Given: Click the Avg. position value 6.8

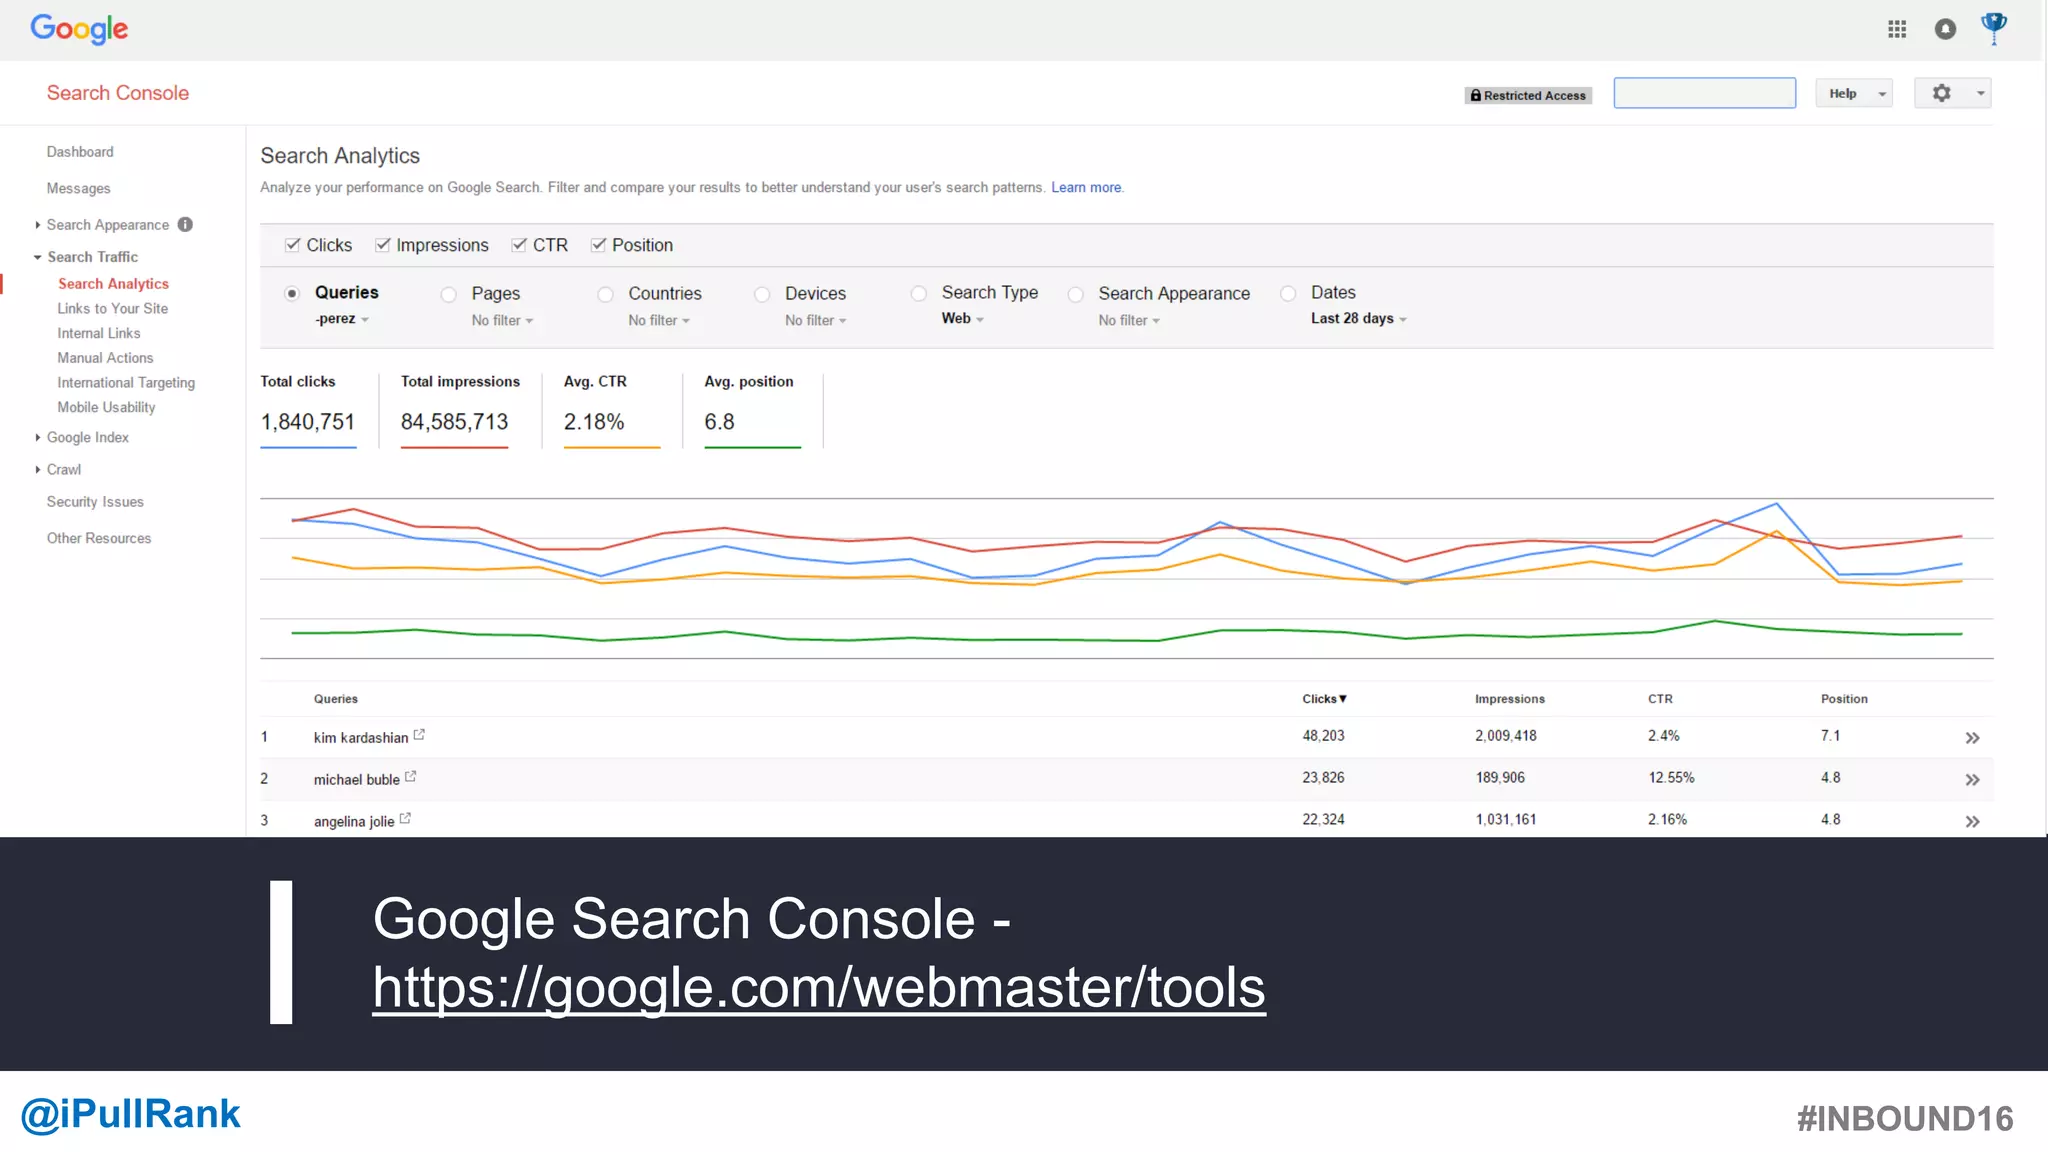Looking at the screenshot, I should pyautogui.click(x=719, y=422).
